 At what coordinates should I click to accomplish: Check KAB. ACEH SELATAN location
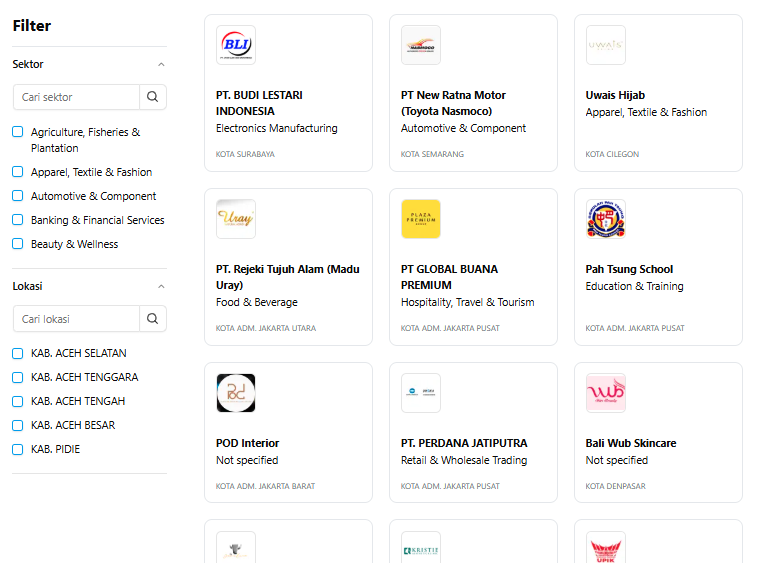[18, 353]
